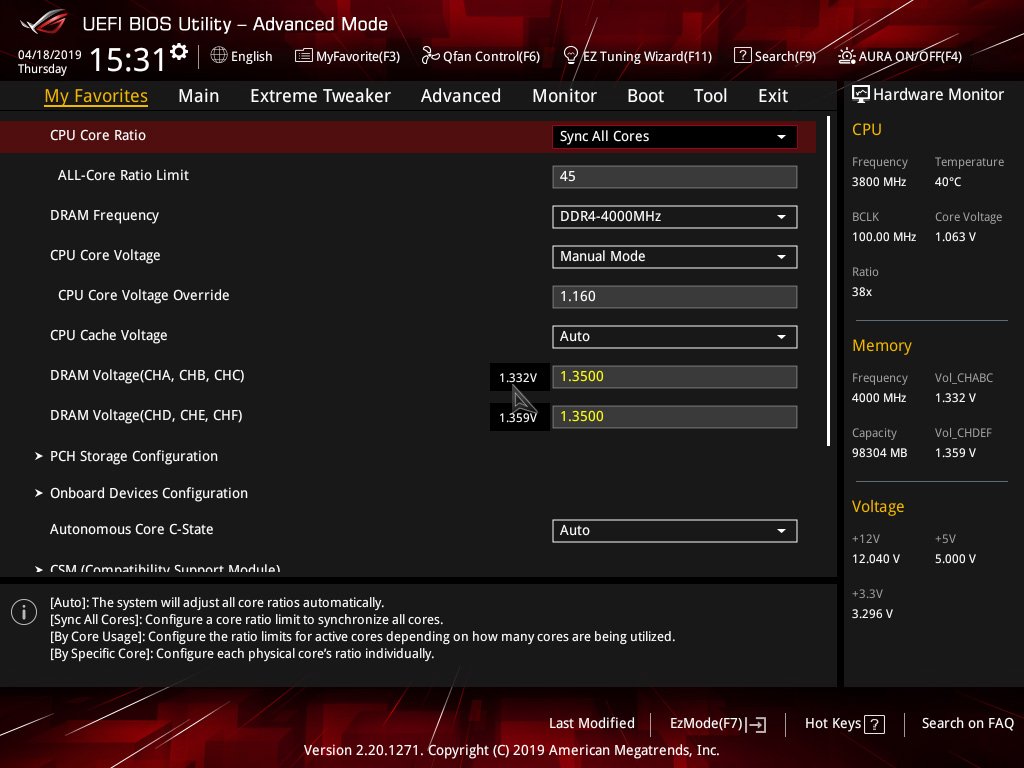
Task: Go to the Monitor tab
Action: coord(564,96)
